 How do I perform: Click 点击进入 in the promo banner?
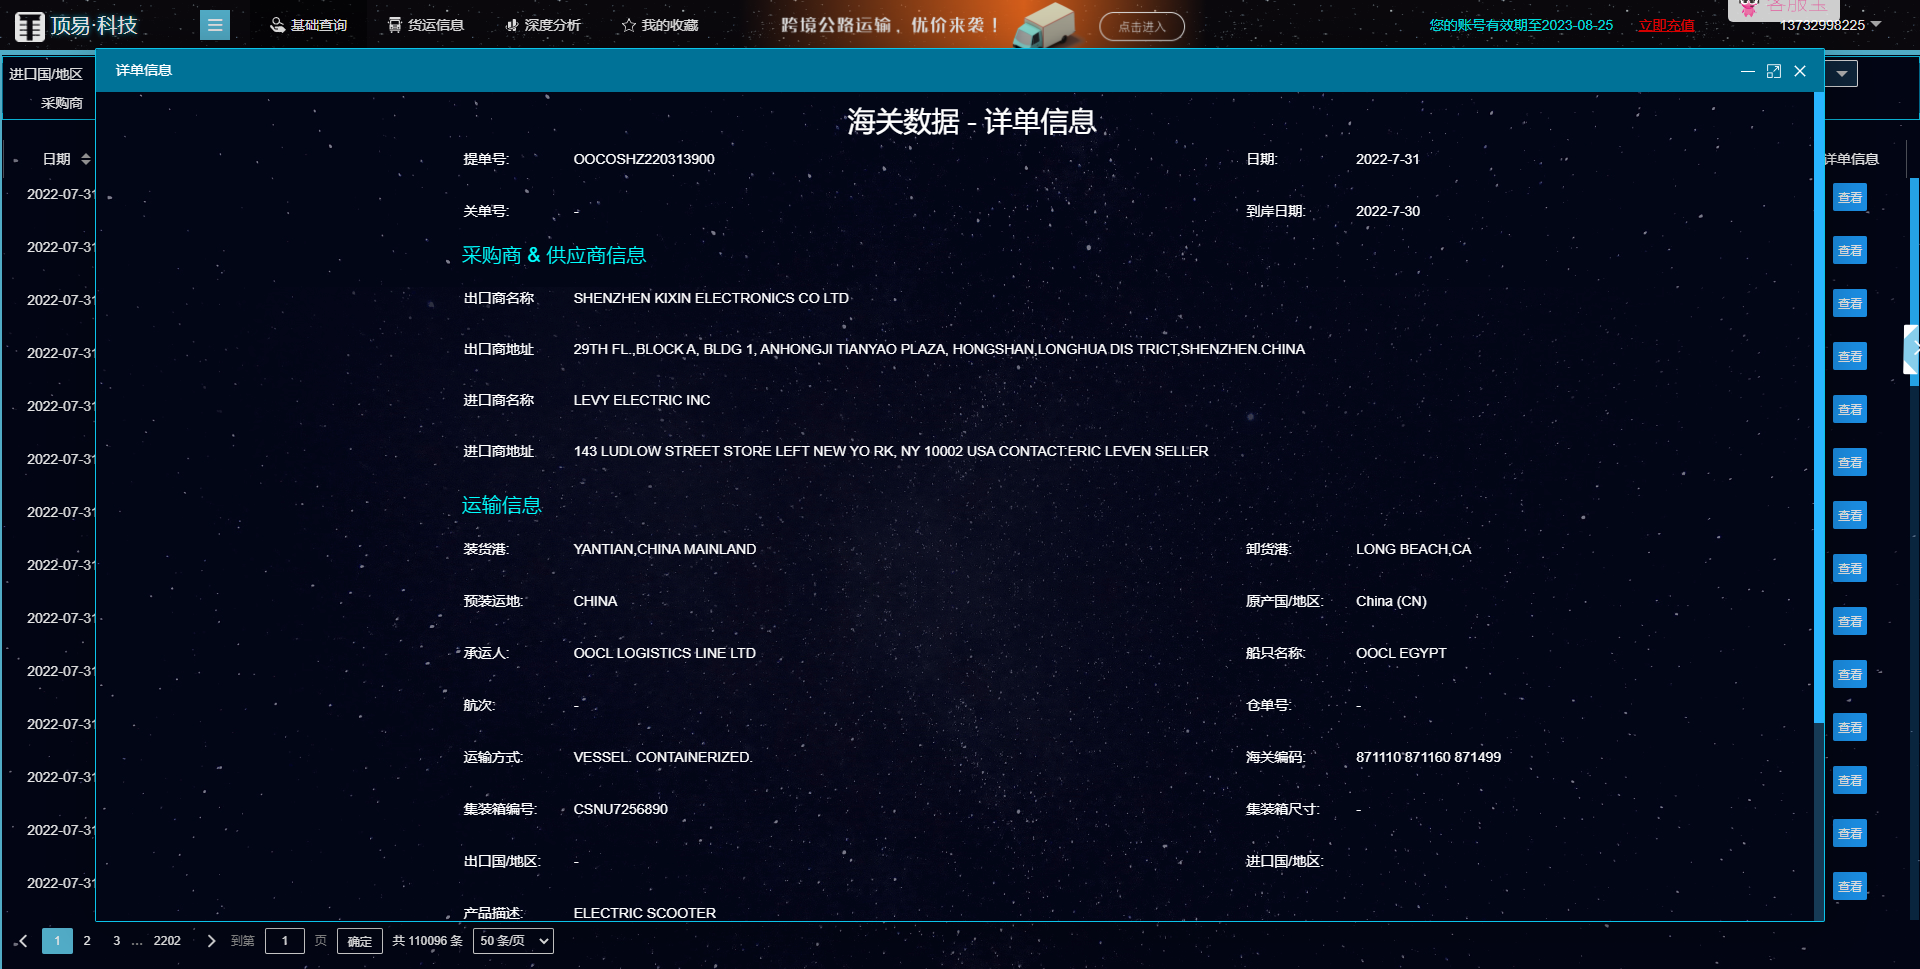[1140, 26]
